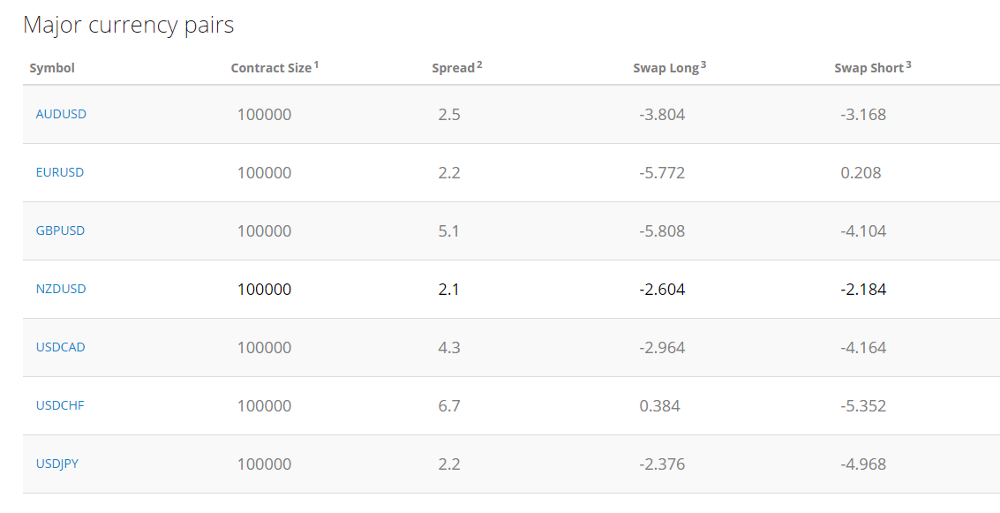
Task: Select the USDCAD Swap Short value -4.164
Action: (x=864, y=348)
